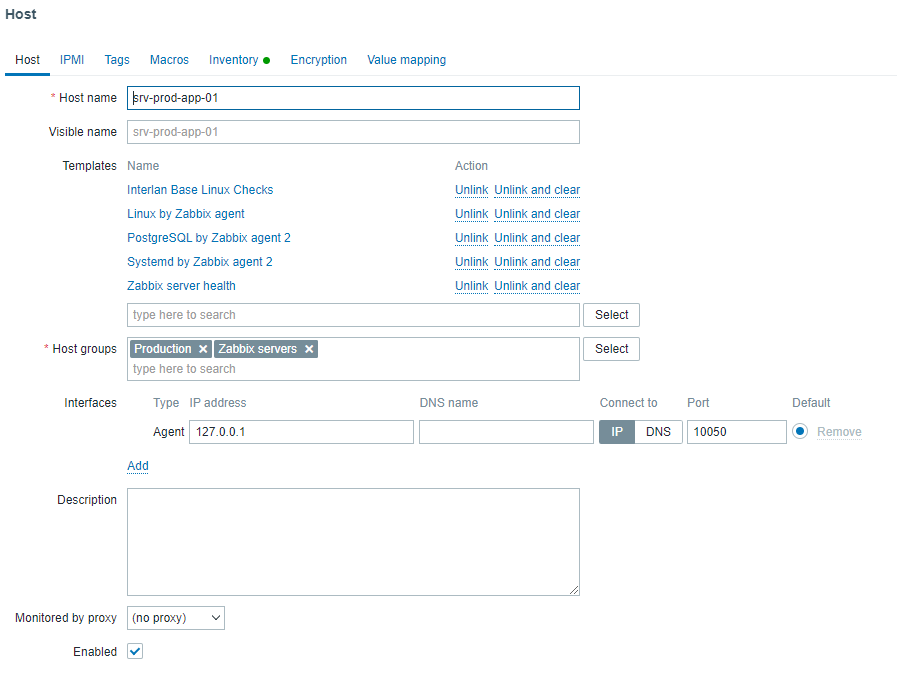This screenshot has width=897, height=675.
Task: Open the Inventory tab
Action: point(234,60)
